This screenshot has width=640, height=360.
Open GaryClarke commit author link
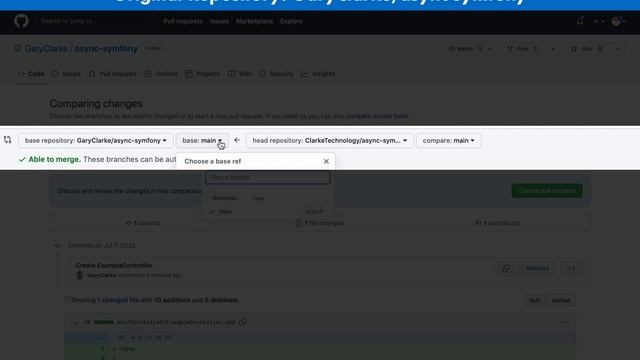(101, 276)
